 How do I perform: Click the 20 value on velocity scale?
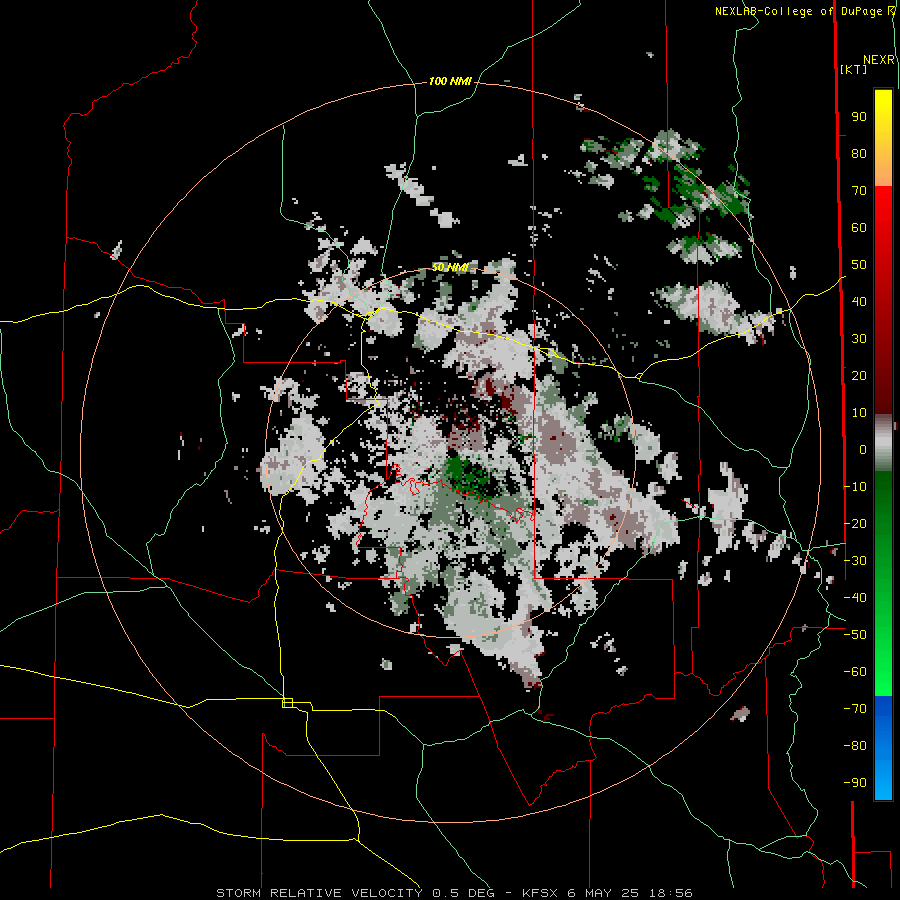pyautogui.click(x=859, y=376)
